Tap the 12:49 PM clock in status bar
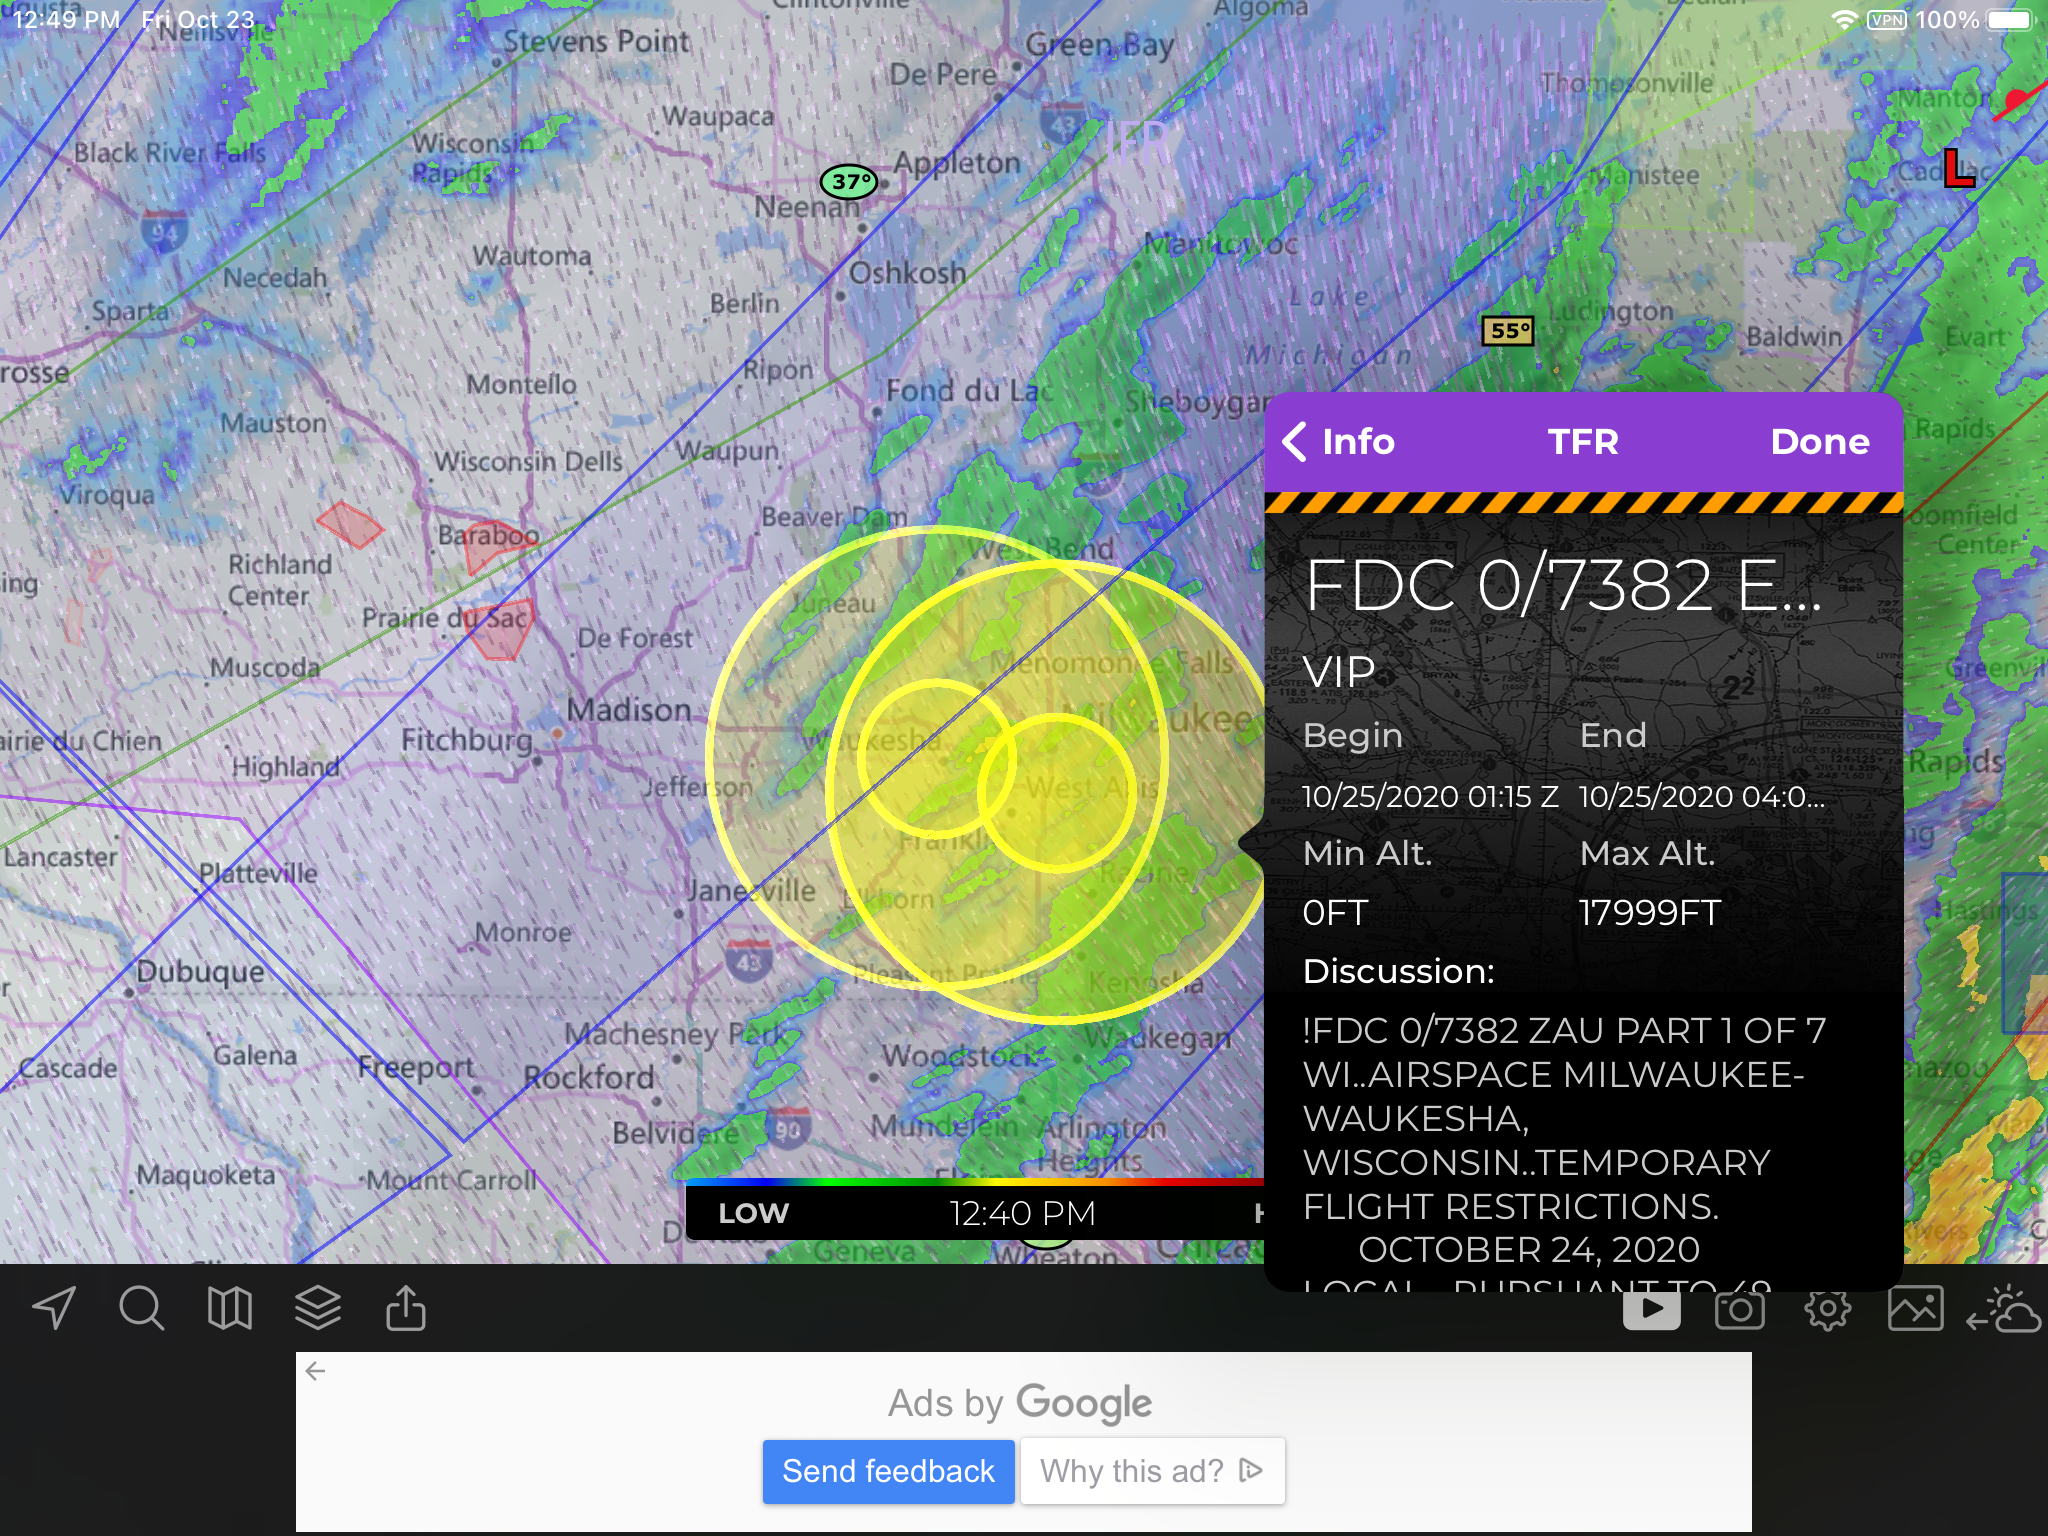This screenshot has width=2048, height=1536. [66, 20]
